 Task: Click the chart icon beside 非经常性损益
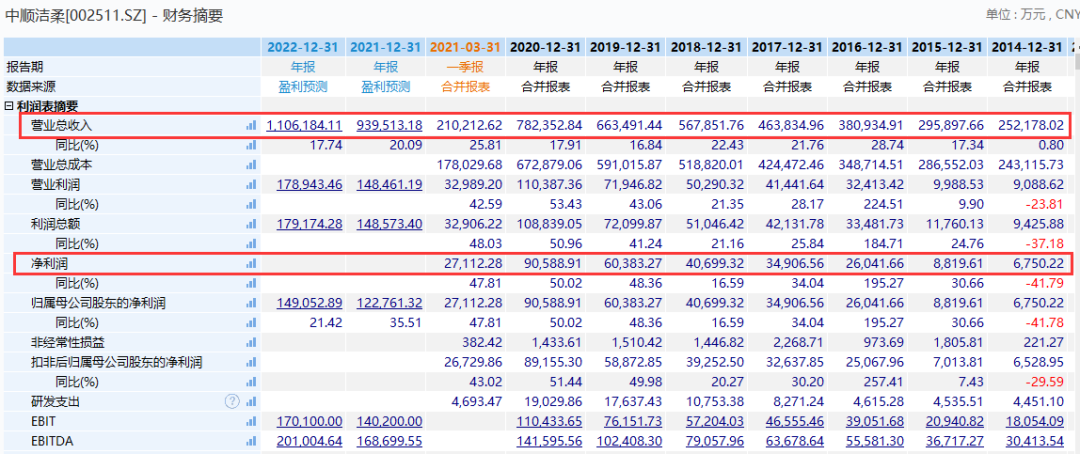251,342
